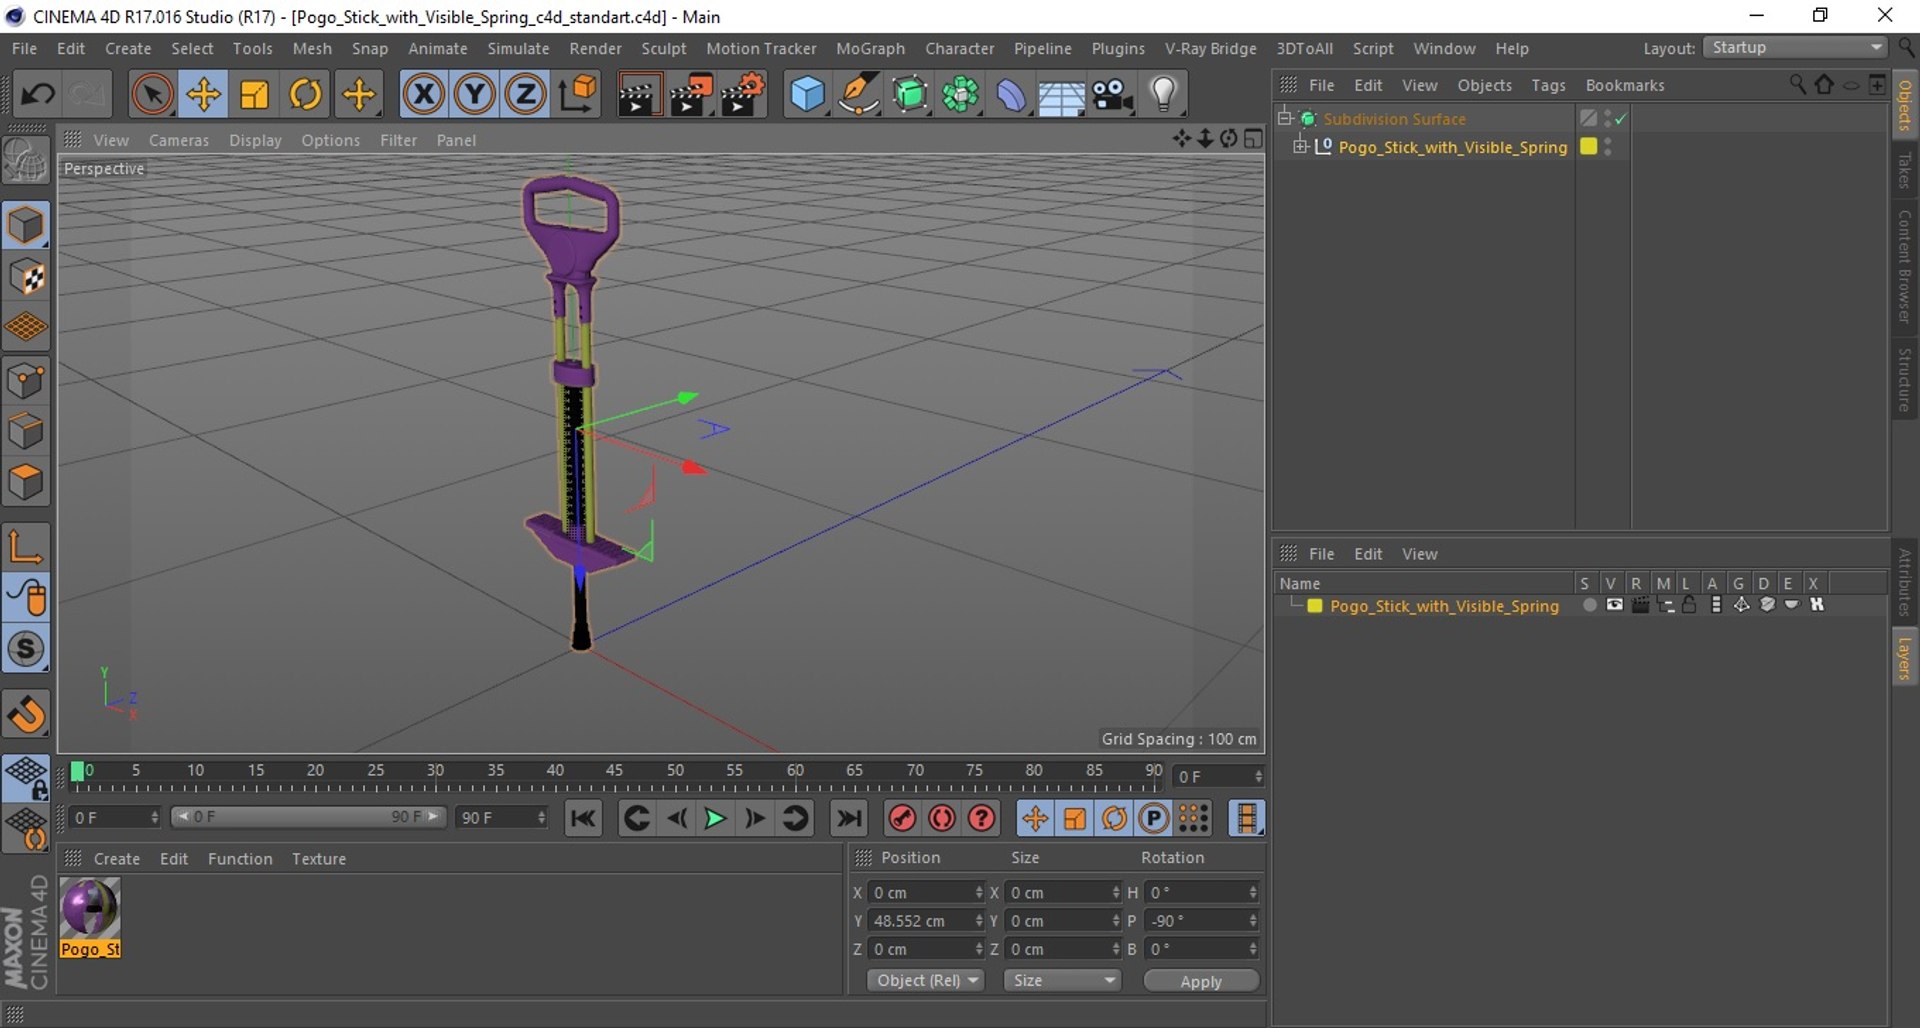Open material manager Texture menu
The width and height of the screenshot is (1920, 1028).
click(318, 859)
